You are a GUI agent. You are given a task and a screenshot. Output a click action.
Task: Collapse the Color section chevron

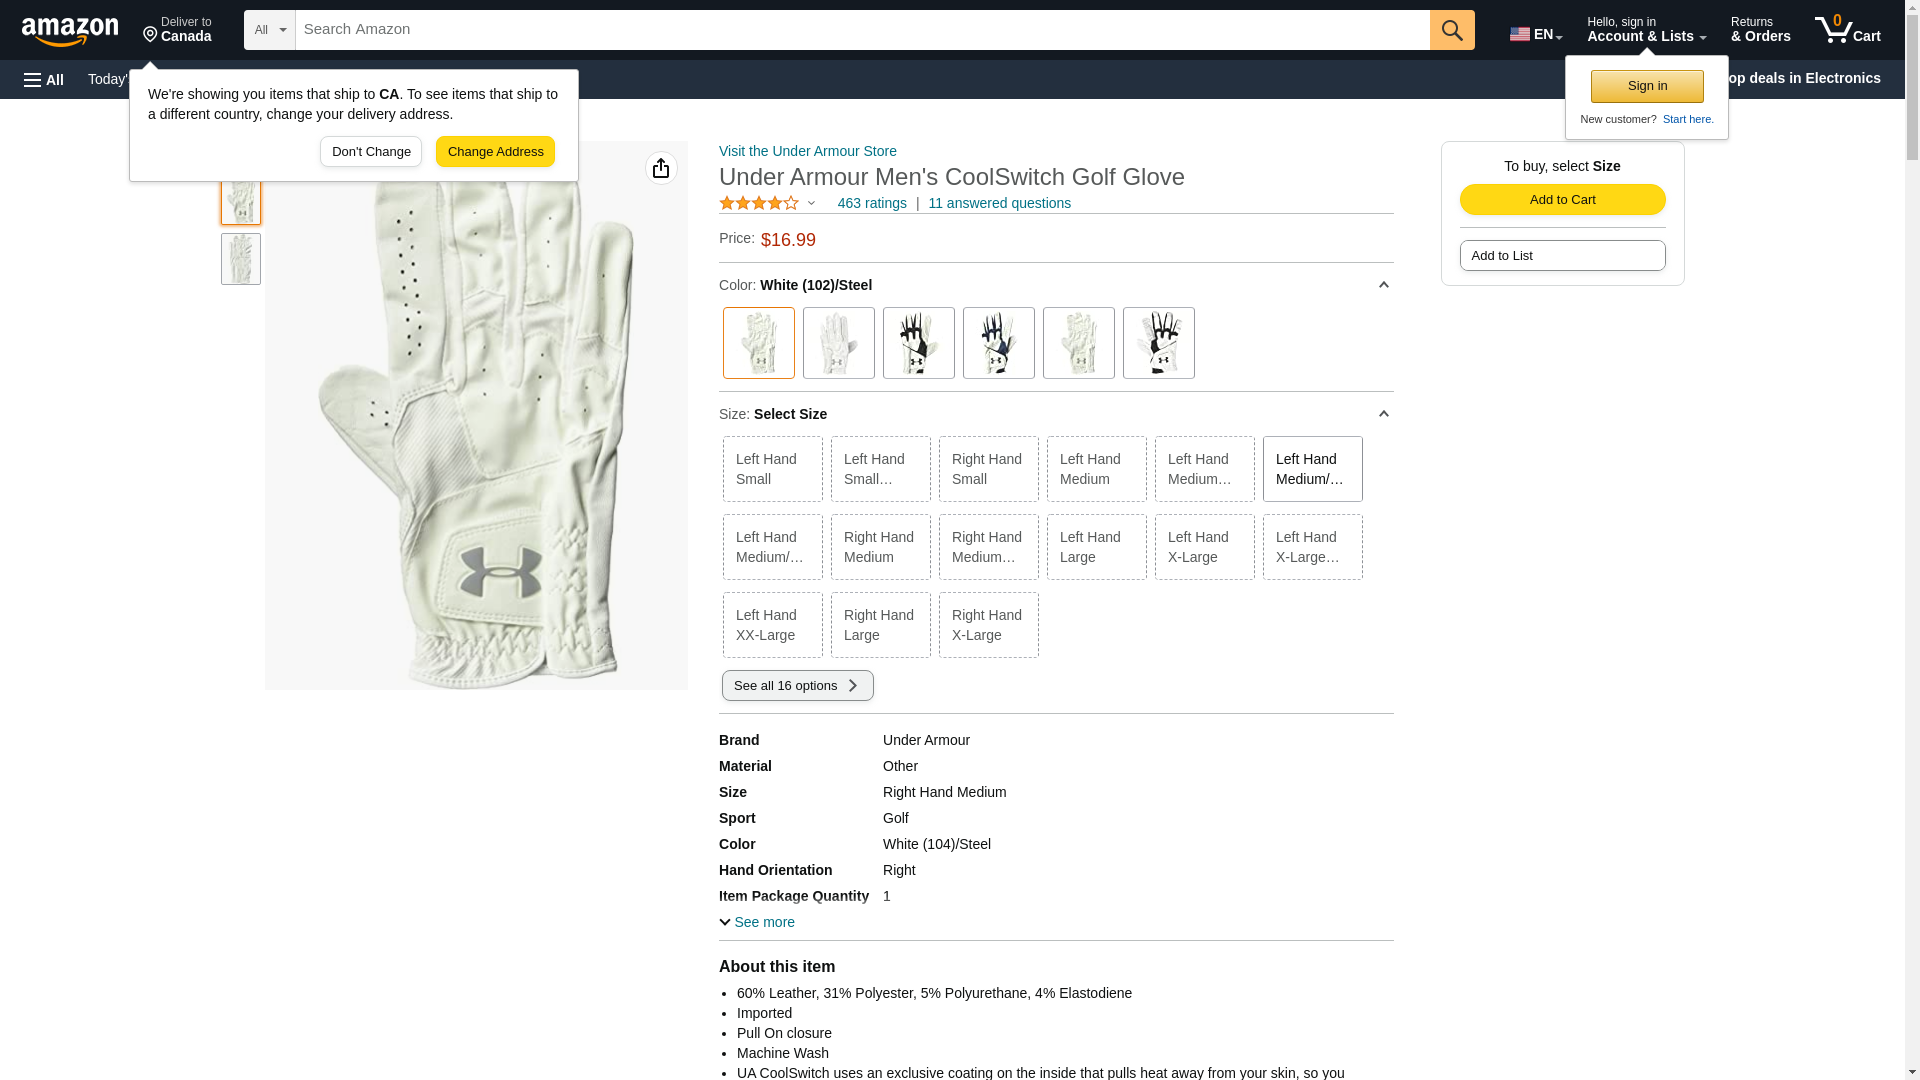pyautogui.click(x=1383, y=285)
